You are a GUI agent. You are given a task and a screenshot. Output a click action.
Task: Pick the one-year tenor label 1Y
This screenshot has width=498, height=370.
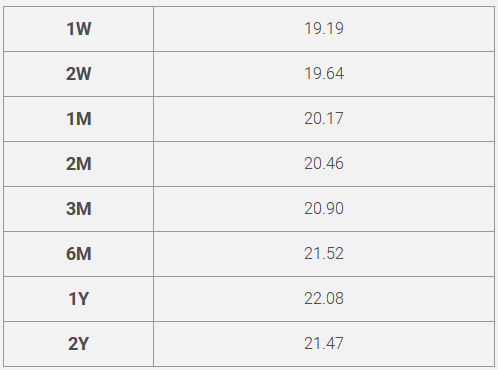pos(79,299)
